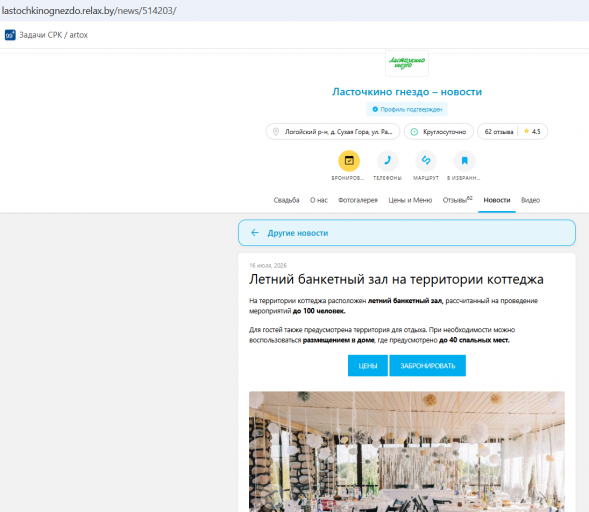Open the Задачи СРК / artox bookmark
Image resolution: width=589 pixels, height=512 pixels.
point(46,35)
